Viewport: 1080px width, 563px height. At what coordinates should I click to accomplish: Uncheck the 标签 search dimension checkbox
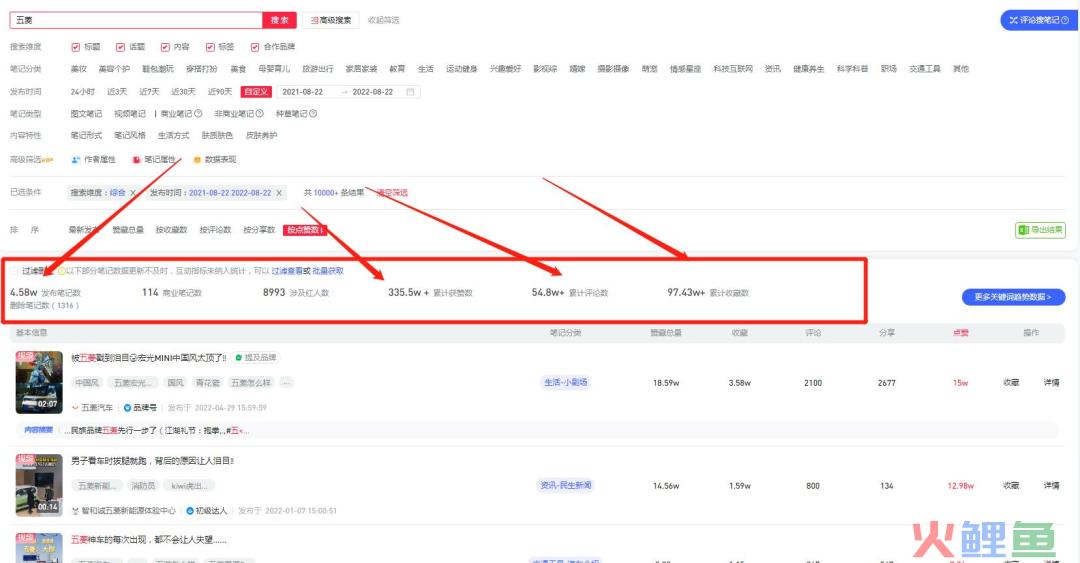210,47
